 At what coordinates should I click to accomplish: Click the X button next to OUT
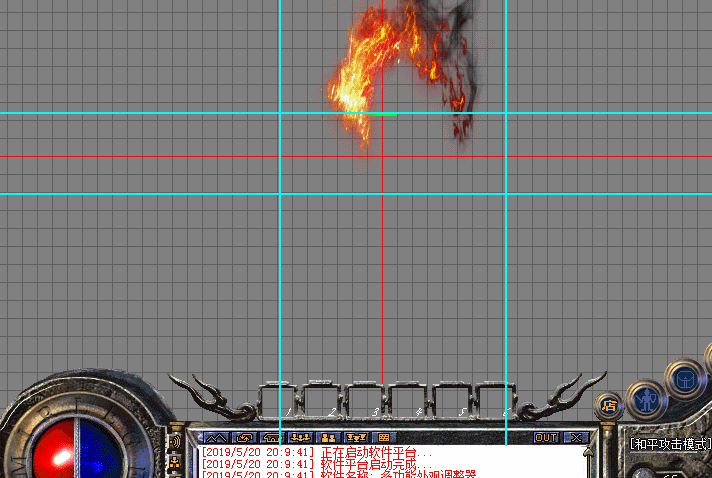[x=576, y=438]
